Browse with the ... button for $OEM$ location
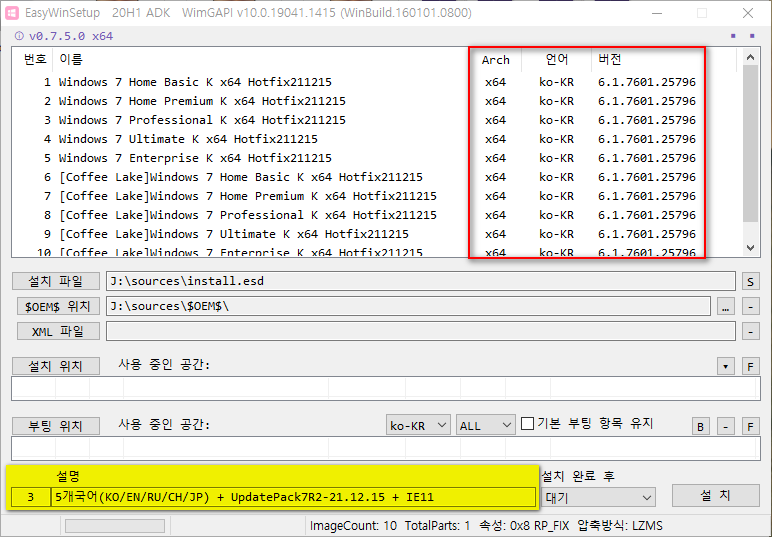Screen dimensions: 772x537 (x=725, y=306)
